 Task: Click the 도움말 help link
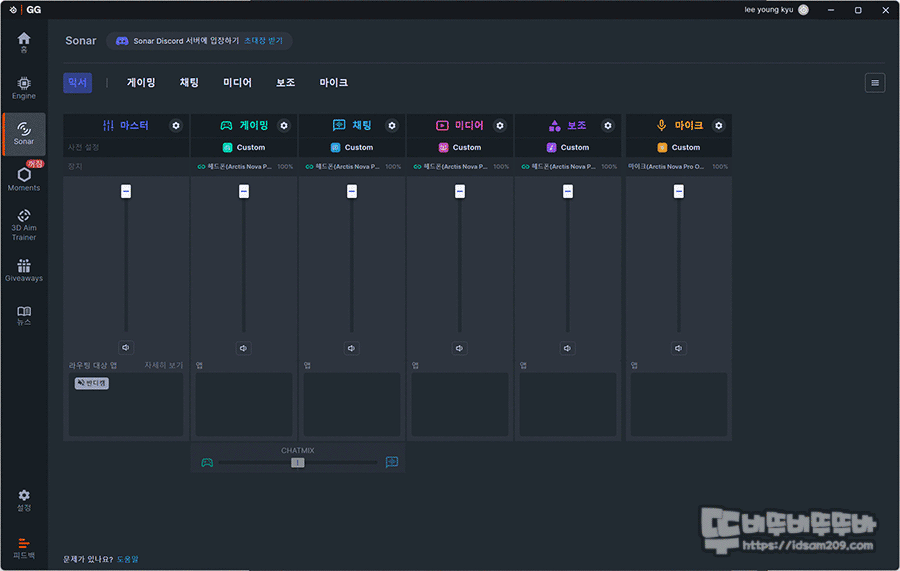tap(127, 559)
